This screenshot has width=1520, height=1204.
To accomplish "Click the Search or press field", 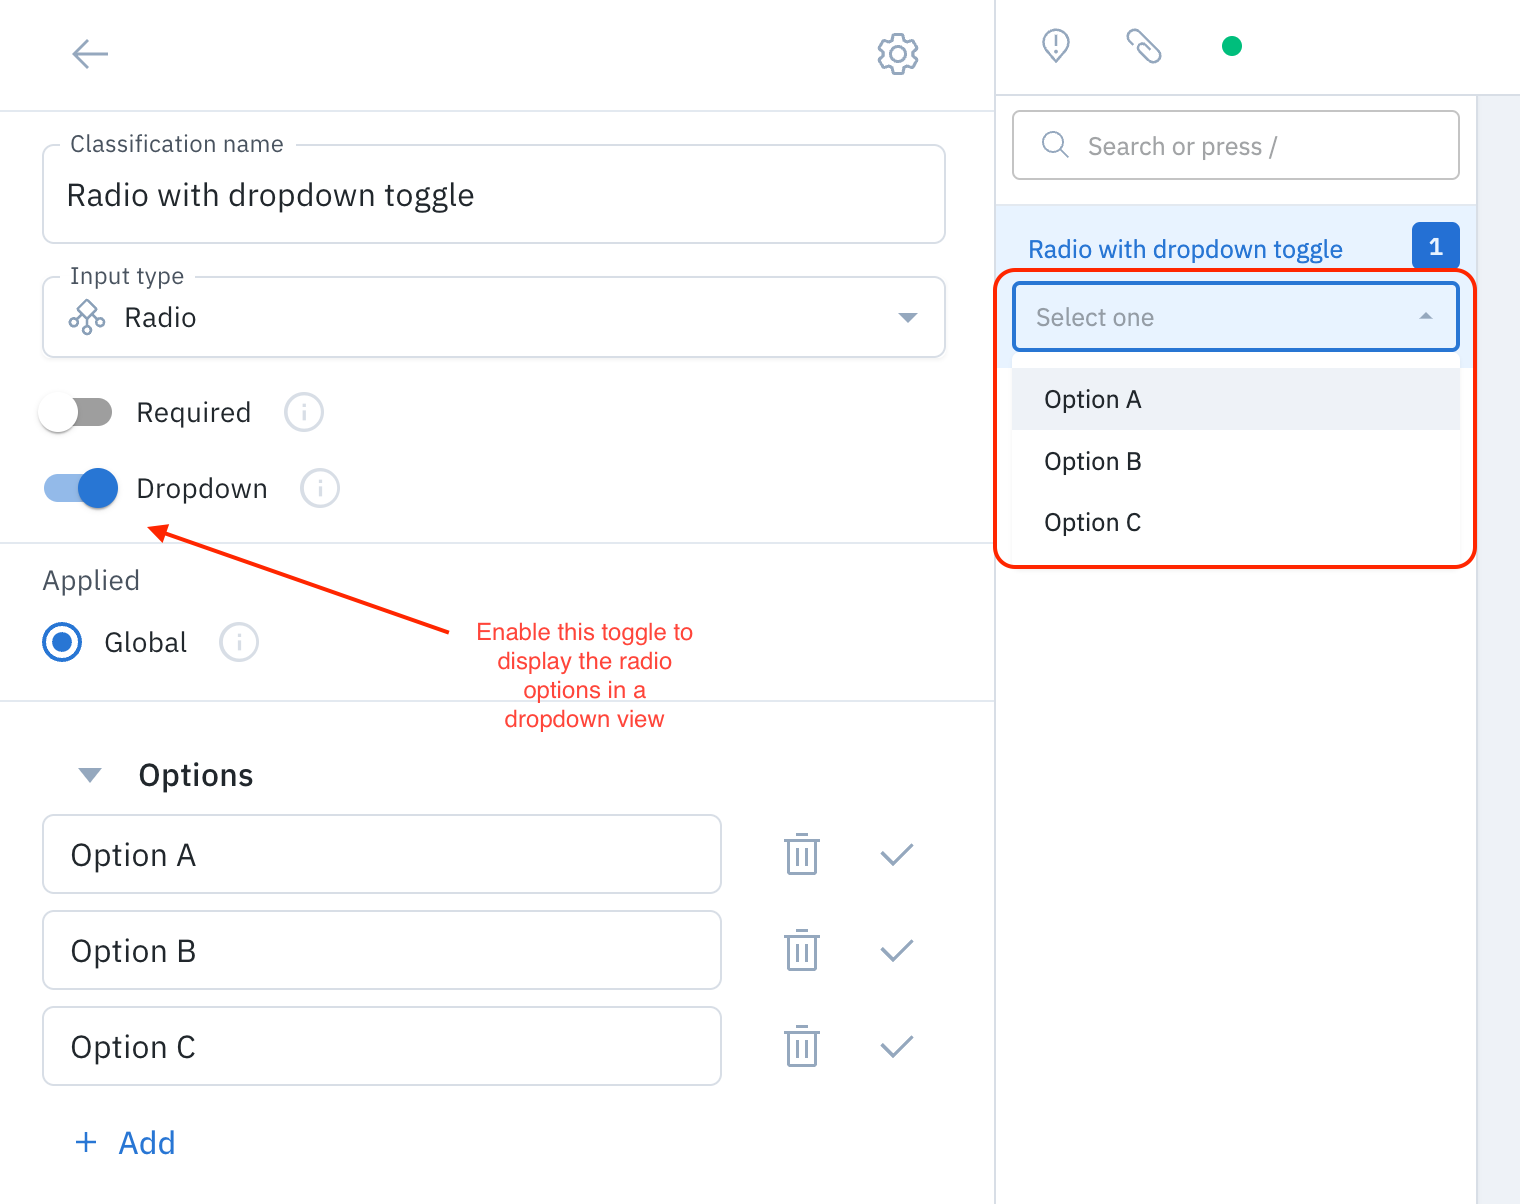I will click(x=1236, y=145).
